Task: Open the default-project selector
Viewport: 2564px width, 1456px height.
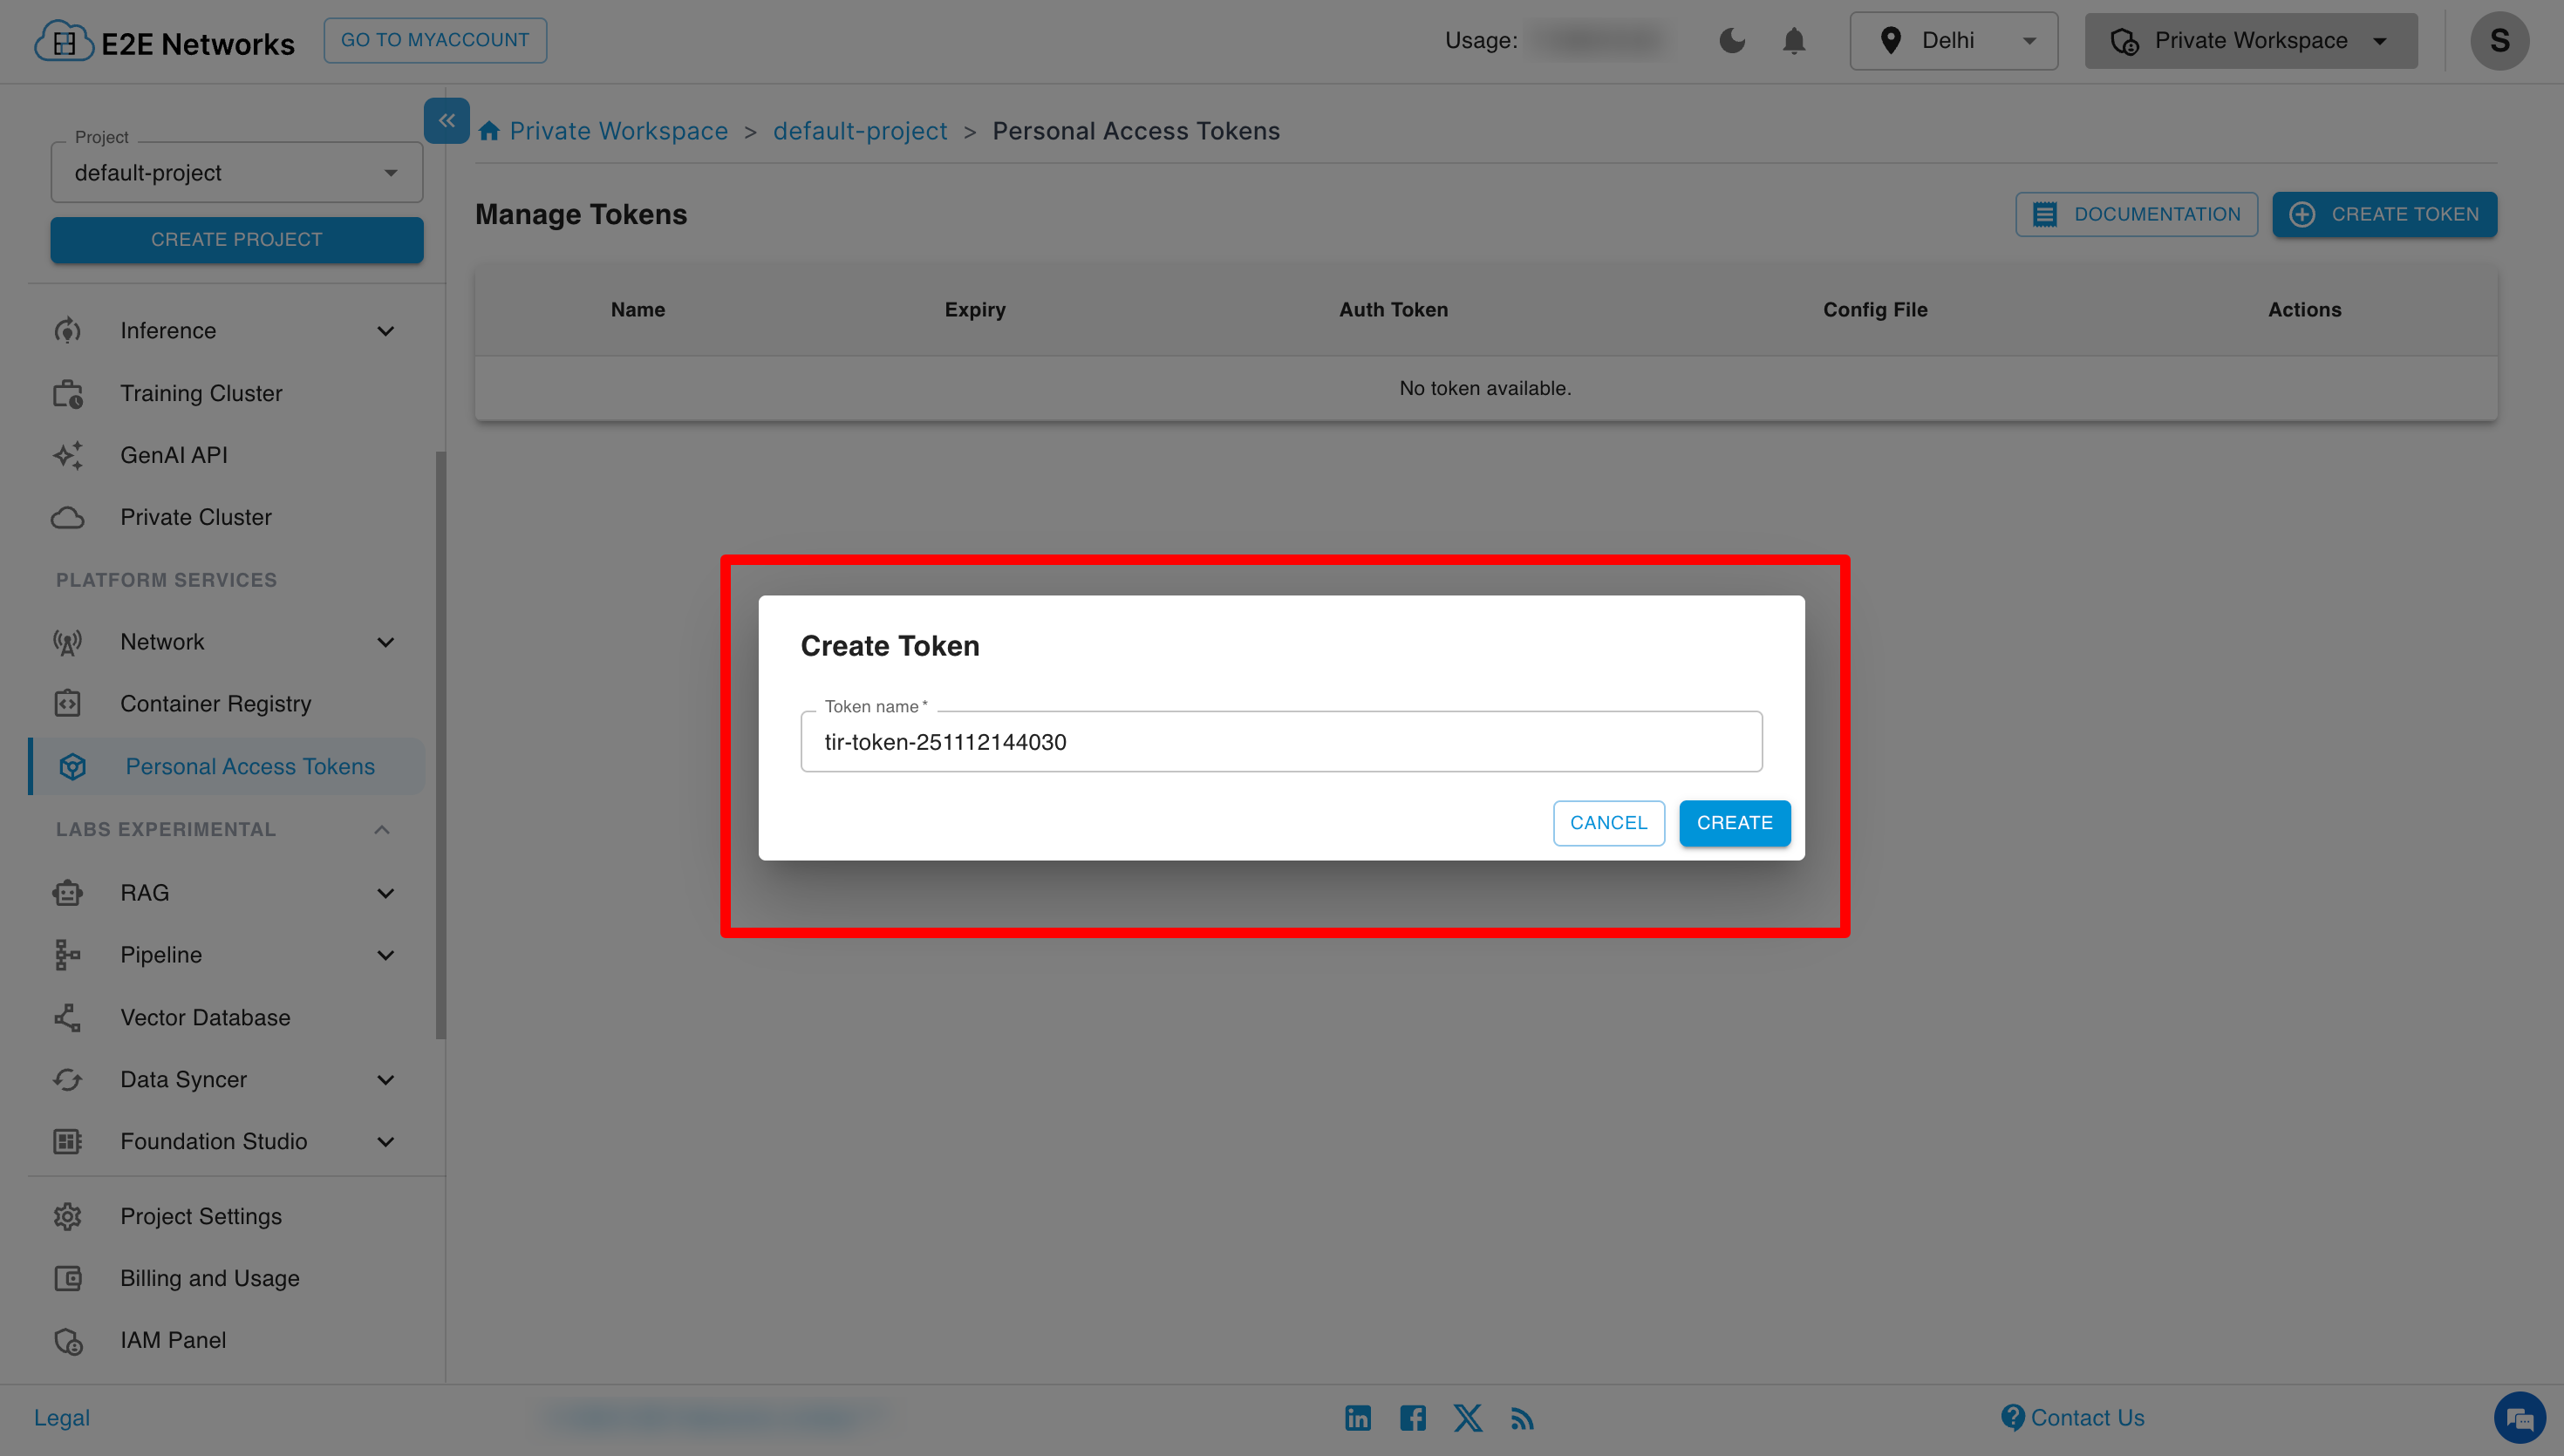Action: coord(236,173)
